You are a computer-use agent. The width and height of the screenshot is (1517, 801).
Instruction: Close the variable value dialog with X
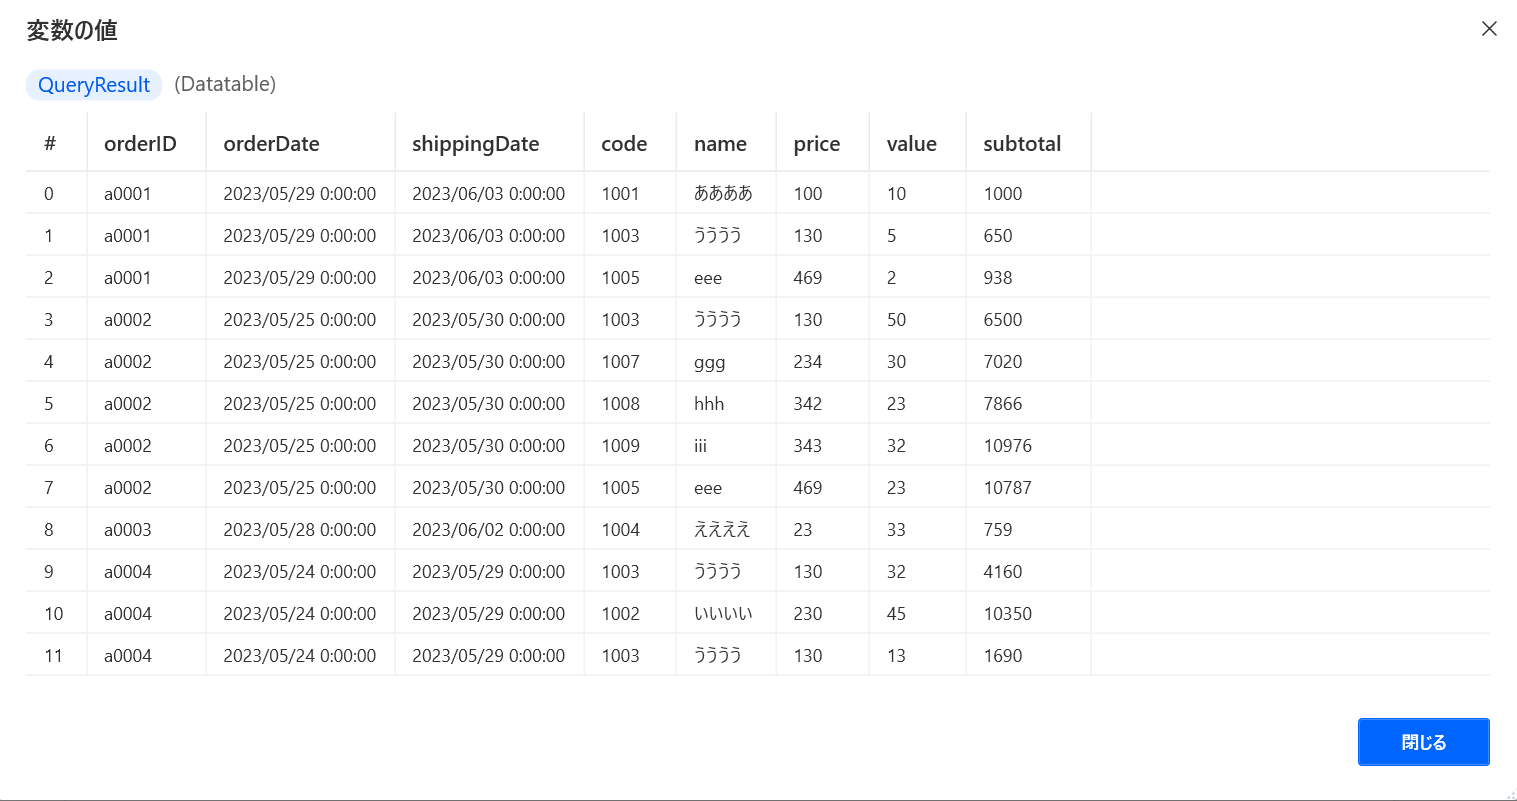click(1489, 29)
